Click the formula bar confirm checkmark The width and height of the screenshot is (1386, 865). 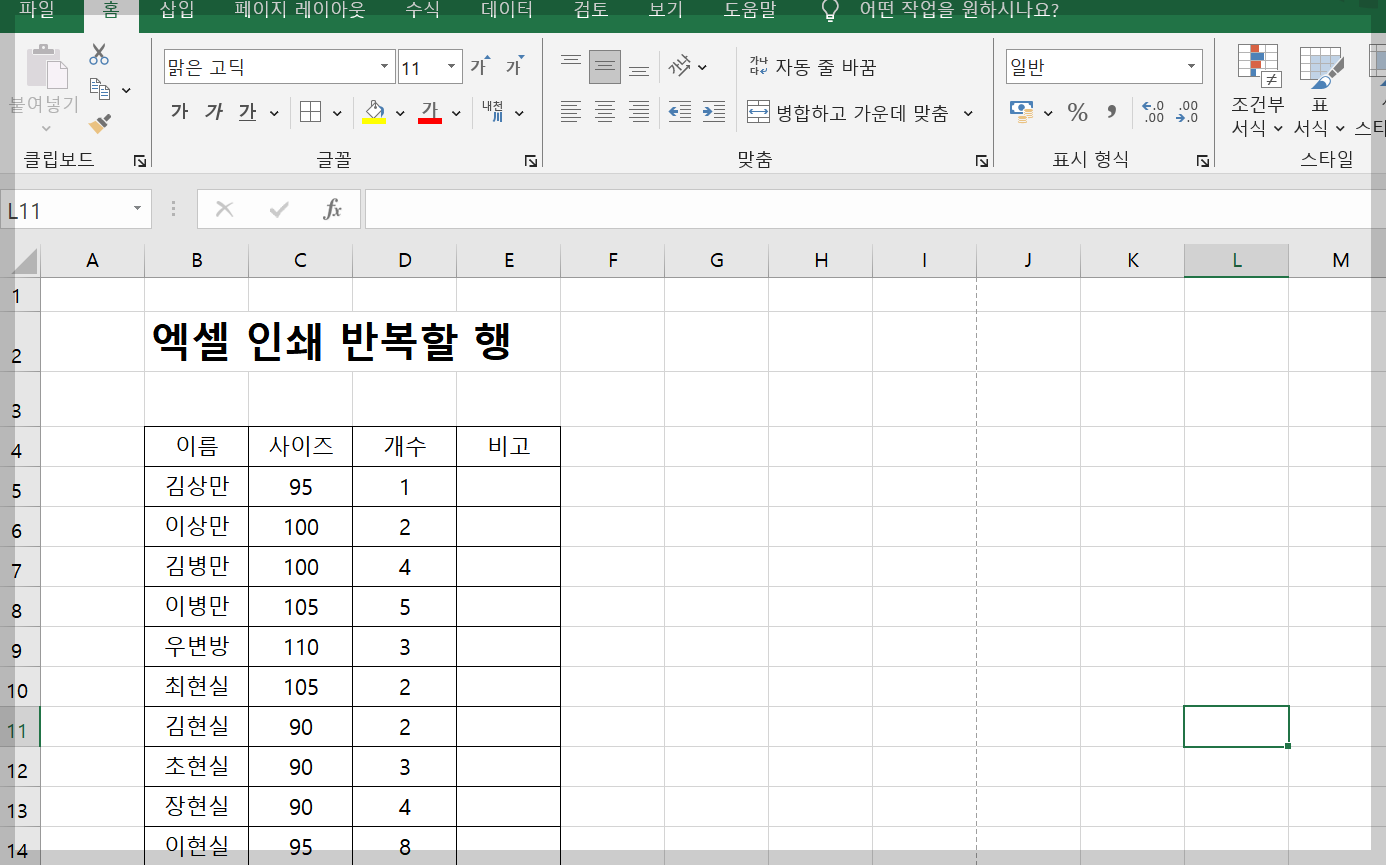click(x=279, y=209)
